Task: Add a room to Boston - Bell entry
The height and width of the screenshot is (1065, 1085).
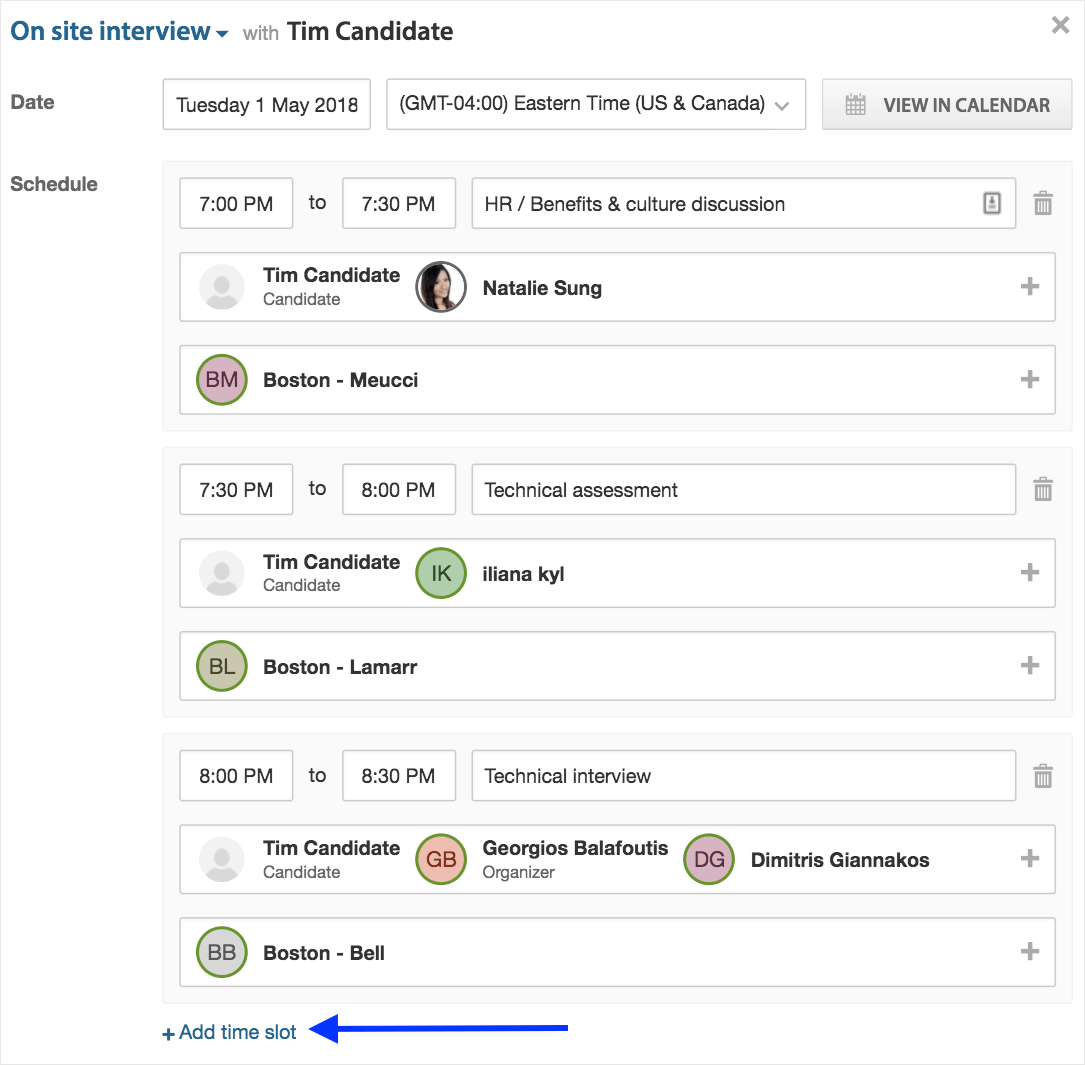Action: tap(1029, 952)
